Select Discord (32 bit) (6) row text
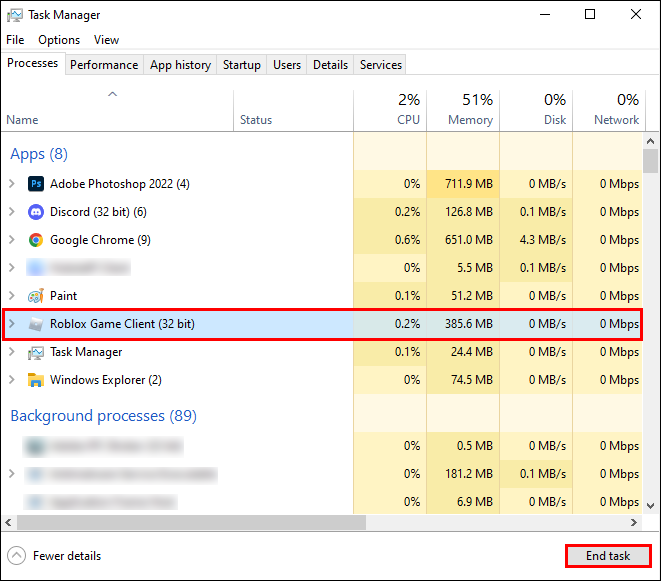The height and width of the screenshot is (581, 661). [98, 212]
